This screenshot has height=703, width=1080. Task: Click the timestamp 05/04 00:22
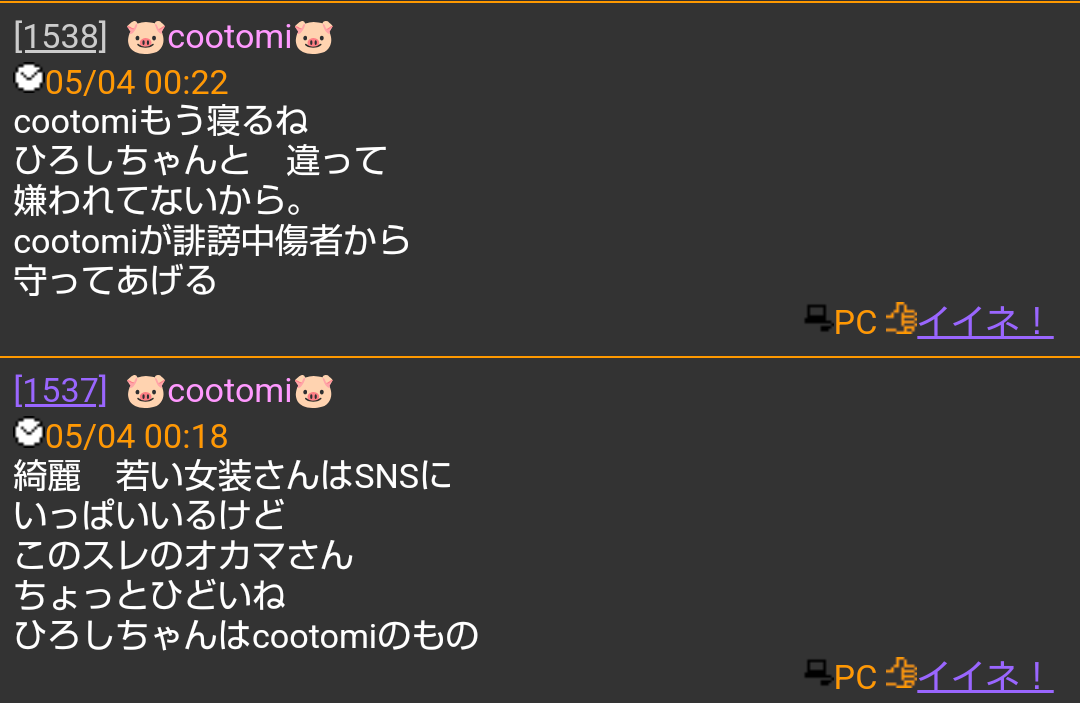click(x=137, y=83)
